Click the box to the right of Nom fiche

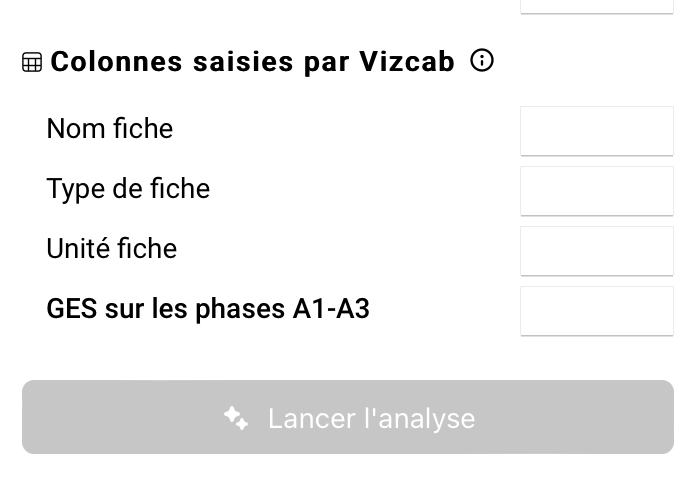(x=596, y=131)
